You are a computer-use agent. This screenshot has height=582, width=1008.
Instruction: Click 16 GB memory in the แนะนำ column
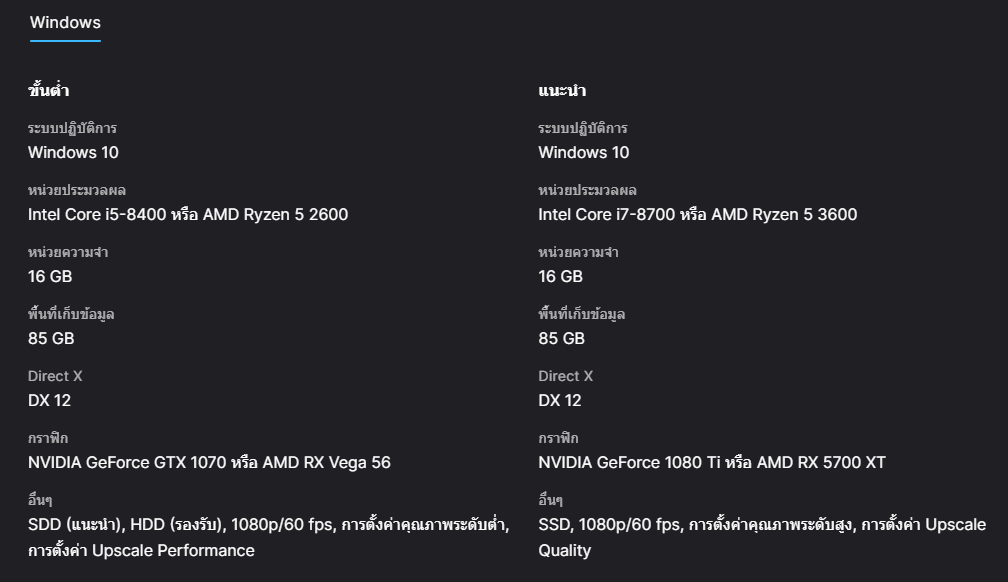[x=560, y=276]
